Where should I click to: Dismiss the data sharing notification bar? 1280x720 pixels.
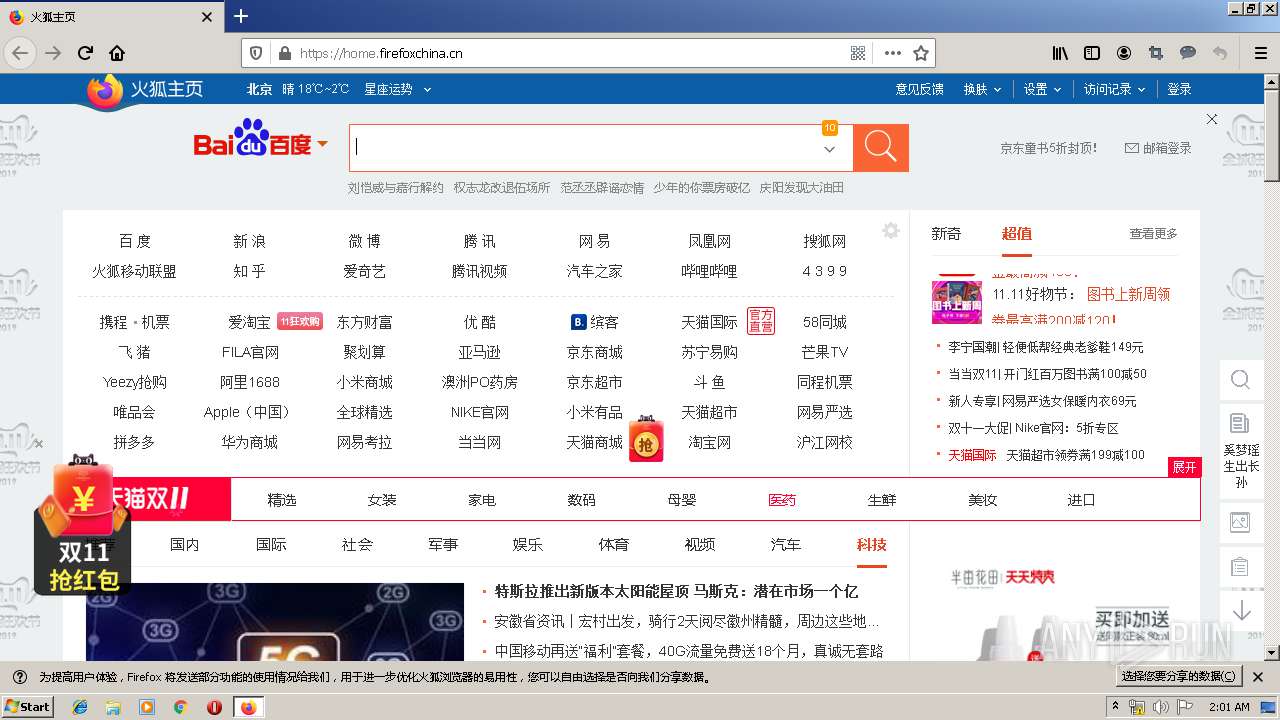(1258, 677)
